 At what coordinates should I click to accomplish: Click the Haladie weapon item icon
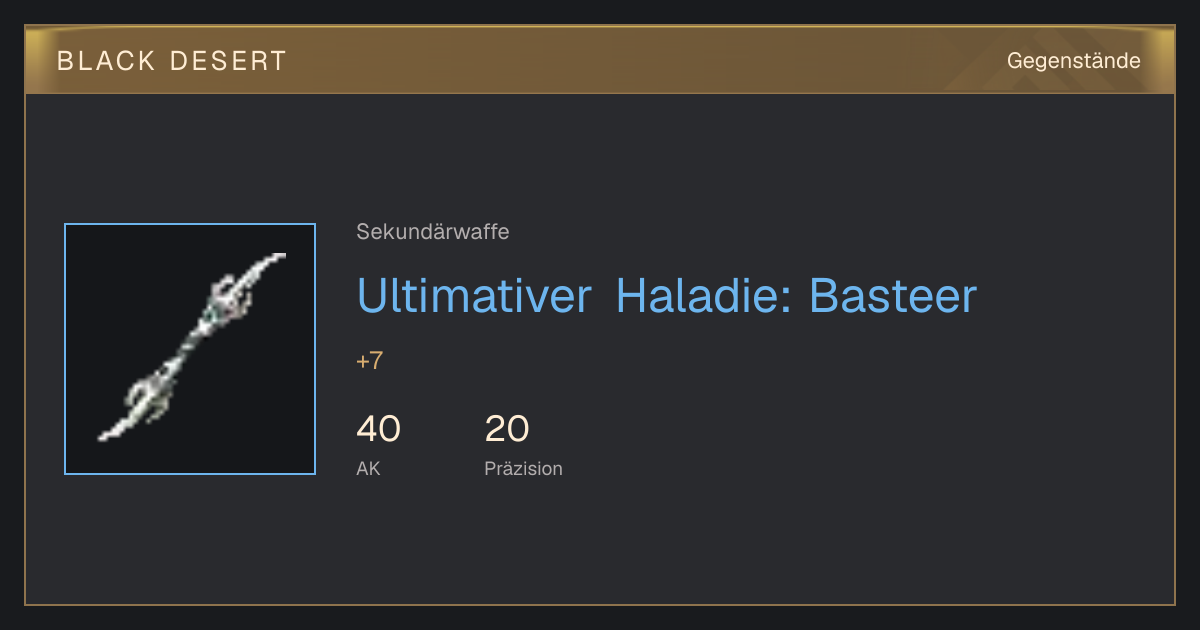coord(190,349)
